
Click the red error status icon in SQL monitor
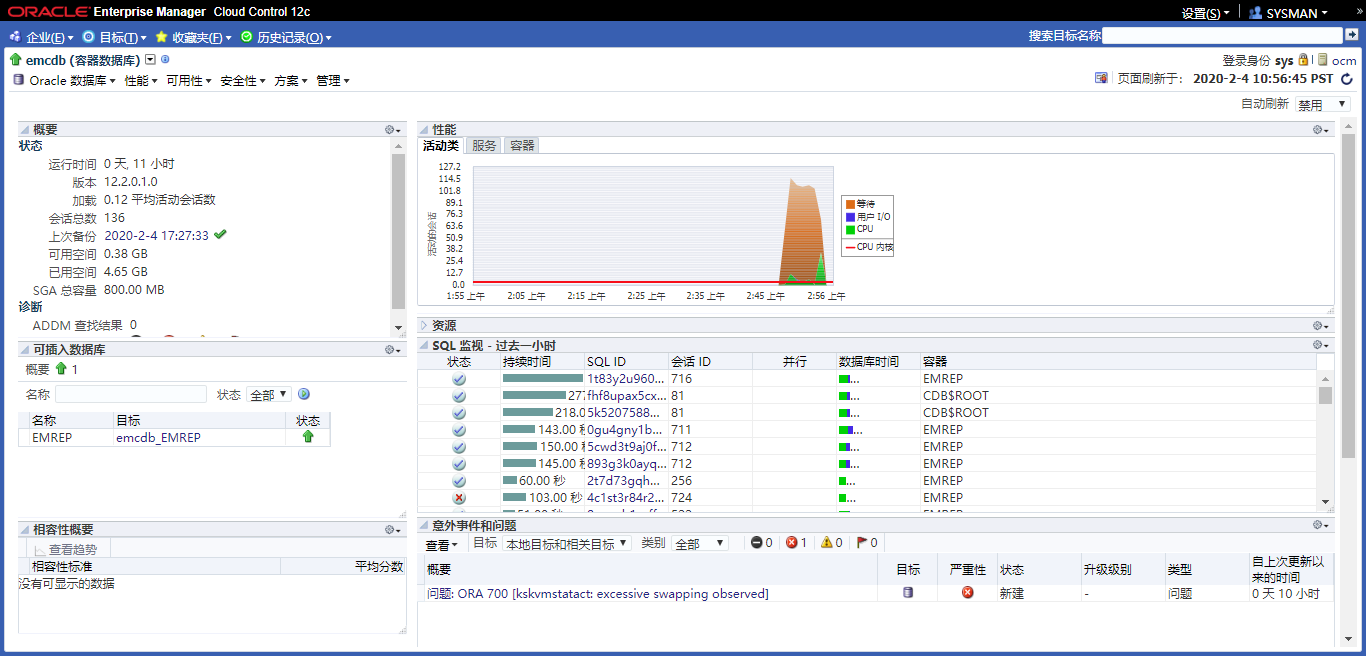point(459,497)
